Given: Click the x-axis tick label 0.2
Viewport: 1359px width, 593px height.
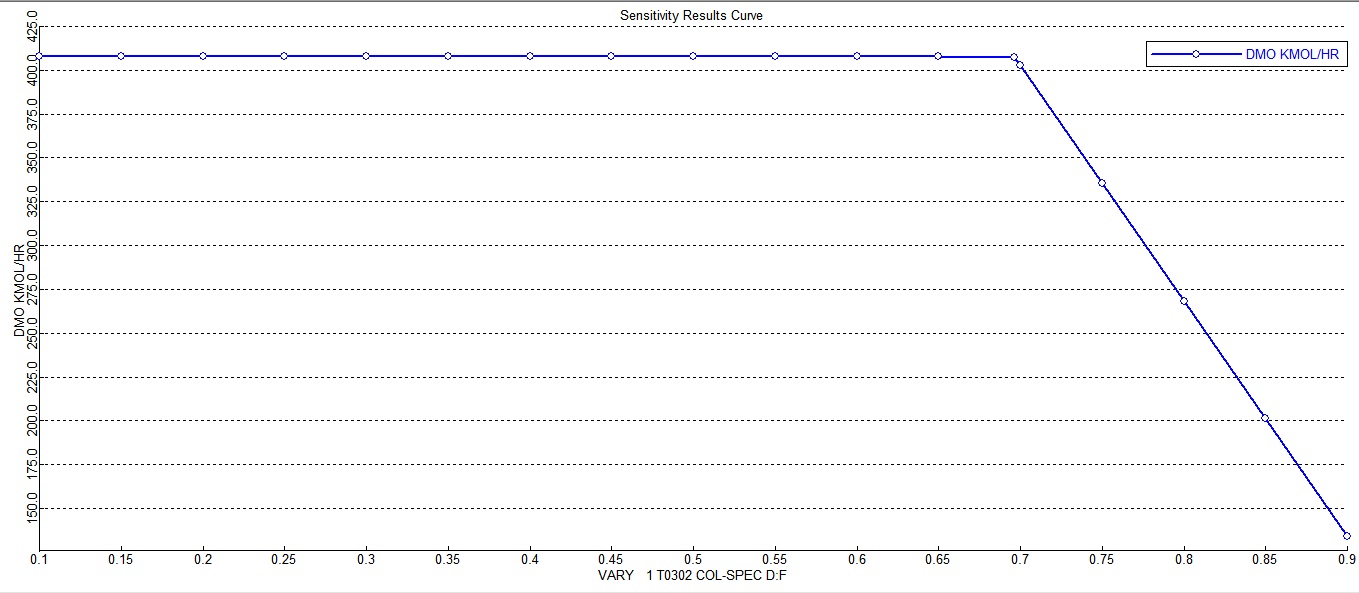Looking at the screenshot, I should (203, 561).
